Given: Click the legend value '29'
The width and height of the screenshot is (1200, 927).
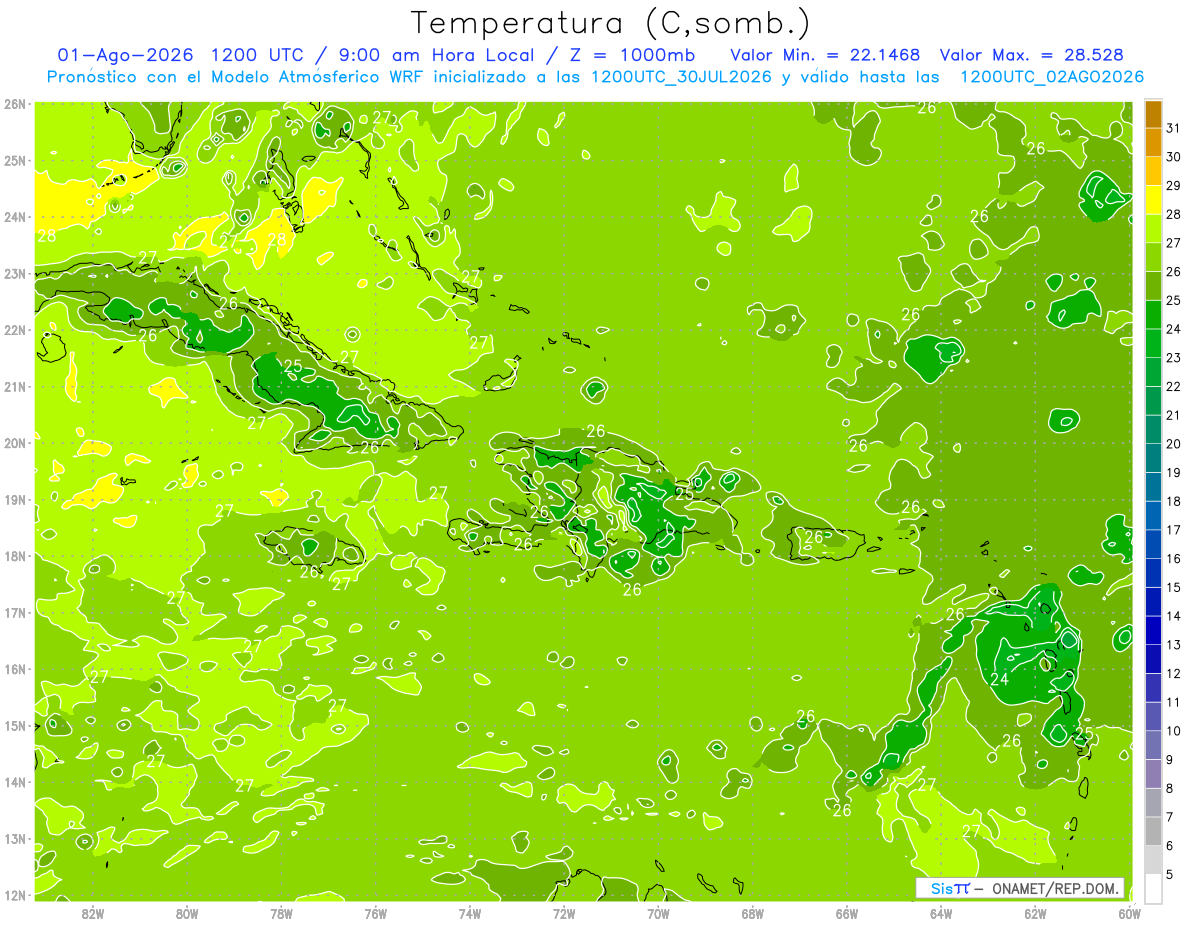Looking at the screenshot, I should pyautogui.click(x=1174, y=185).
